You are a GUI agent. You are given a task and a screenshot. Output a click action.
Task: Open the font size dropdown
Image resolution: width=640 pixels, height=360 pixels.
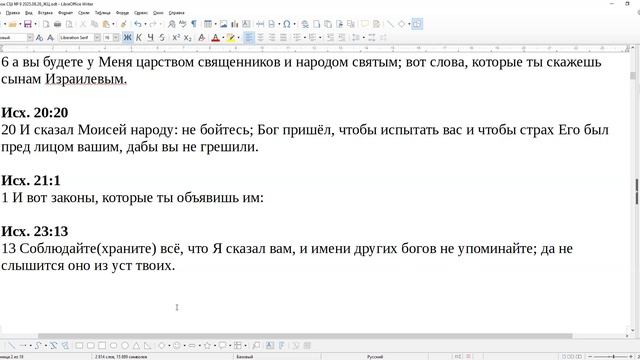click(x=116, y=38)
